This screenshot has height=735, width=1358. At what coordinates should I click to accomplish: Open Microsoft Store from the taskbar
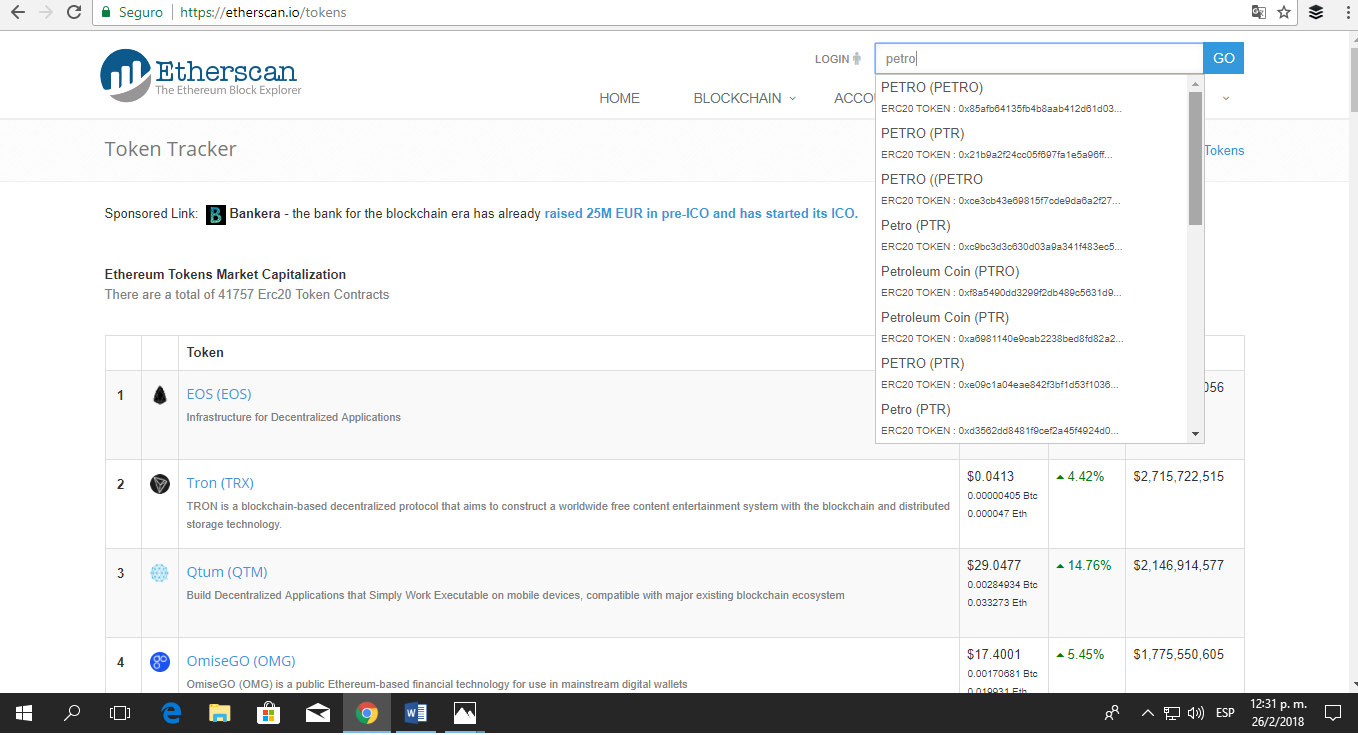pyautogui.click(x=268, y=713)
